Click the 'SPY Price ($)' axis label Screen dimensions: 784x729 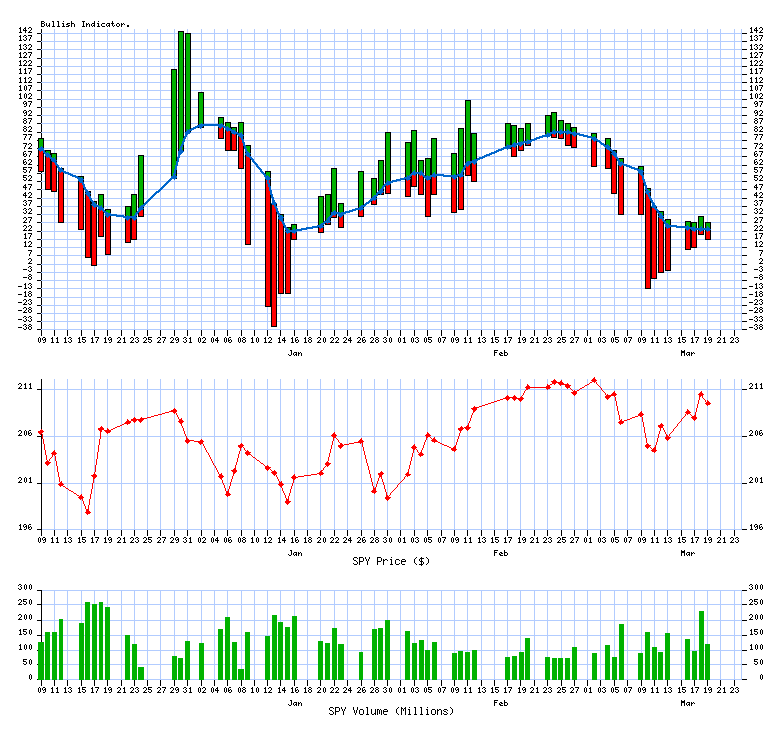[x=391, y=561]
